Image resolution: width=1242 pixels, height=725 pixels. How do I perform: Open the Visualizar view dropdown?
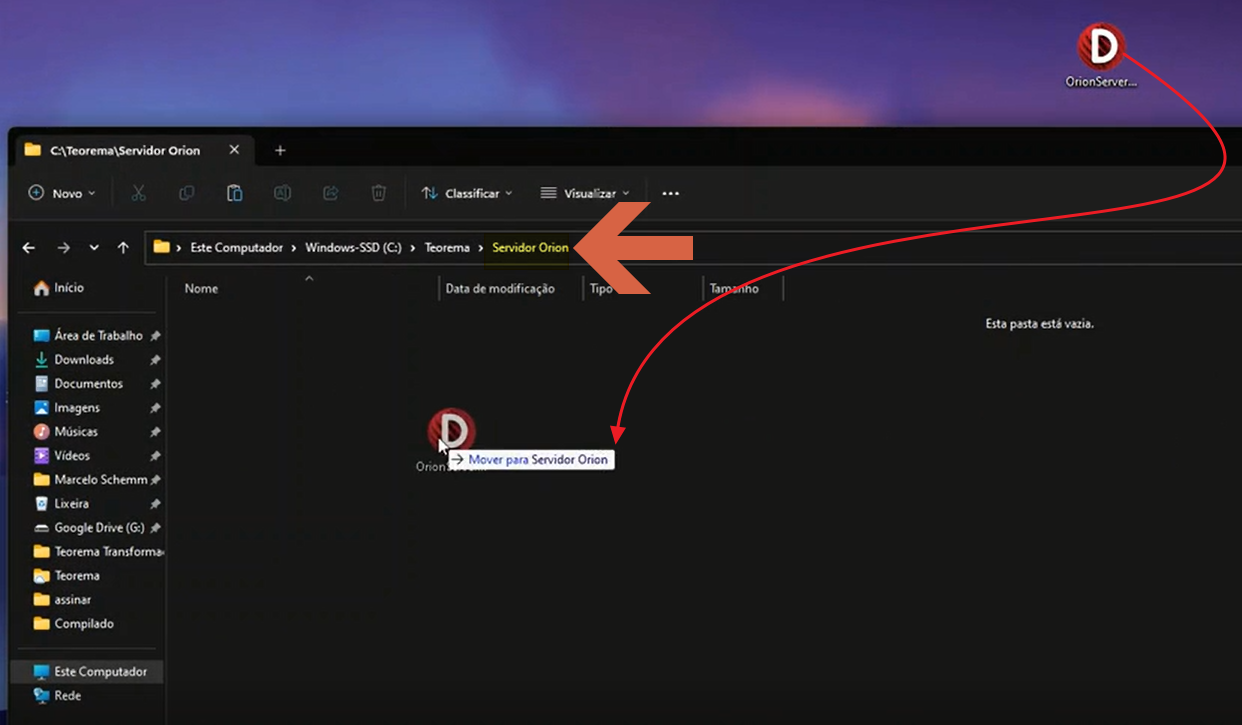pyautogui.click(x=585, y=193)
